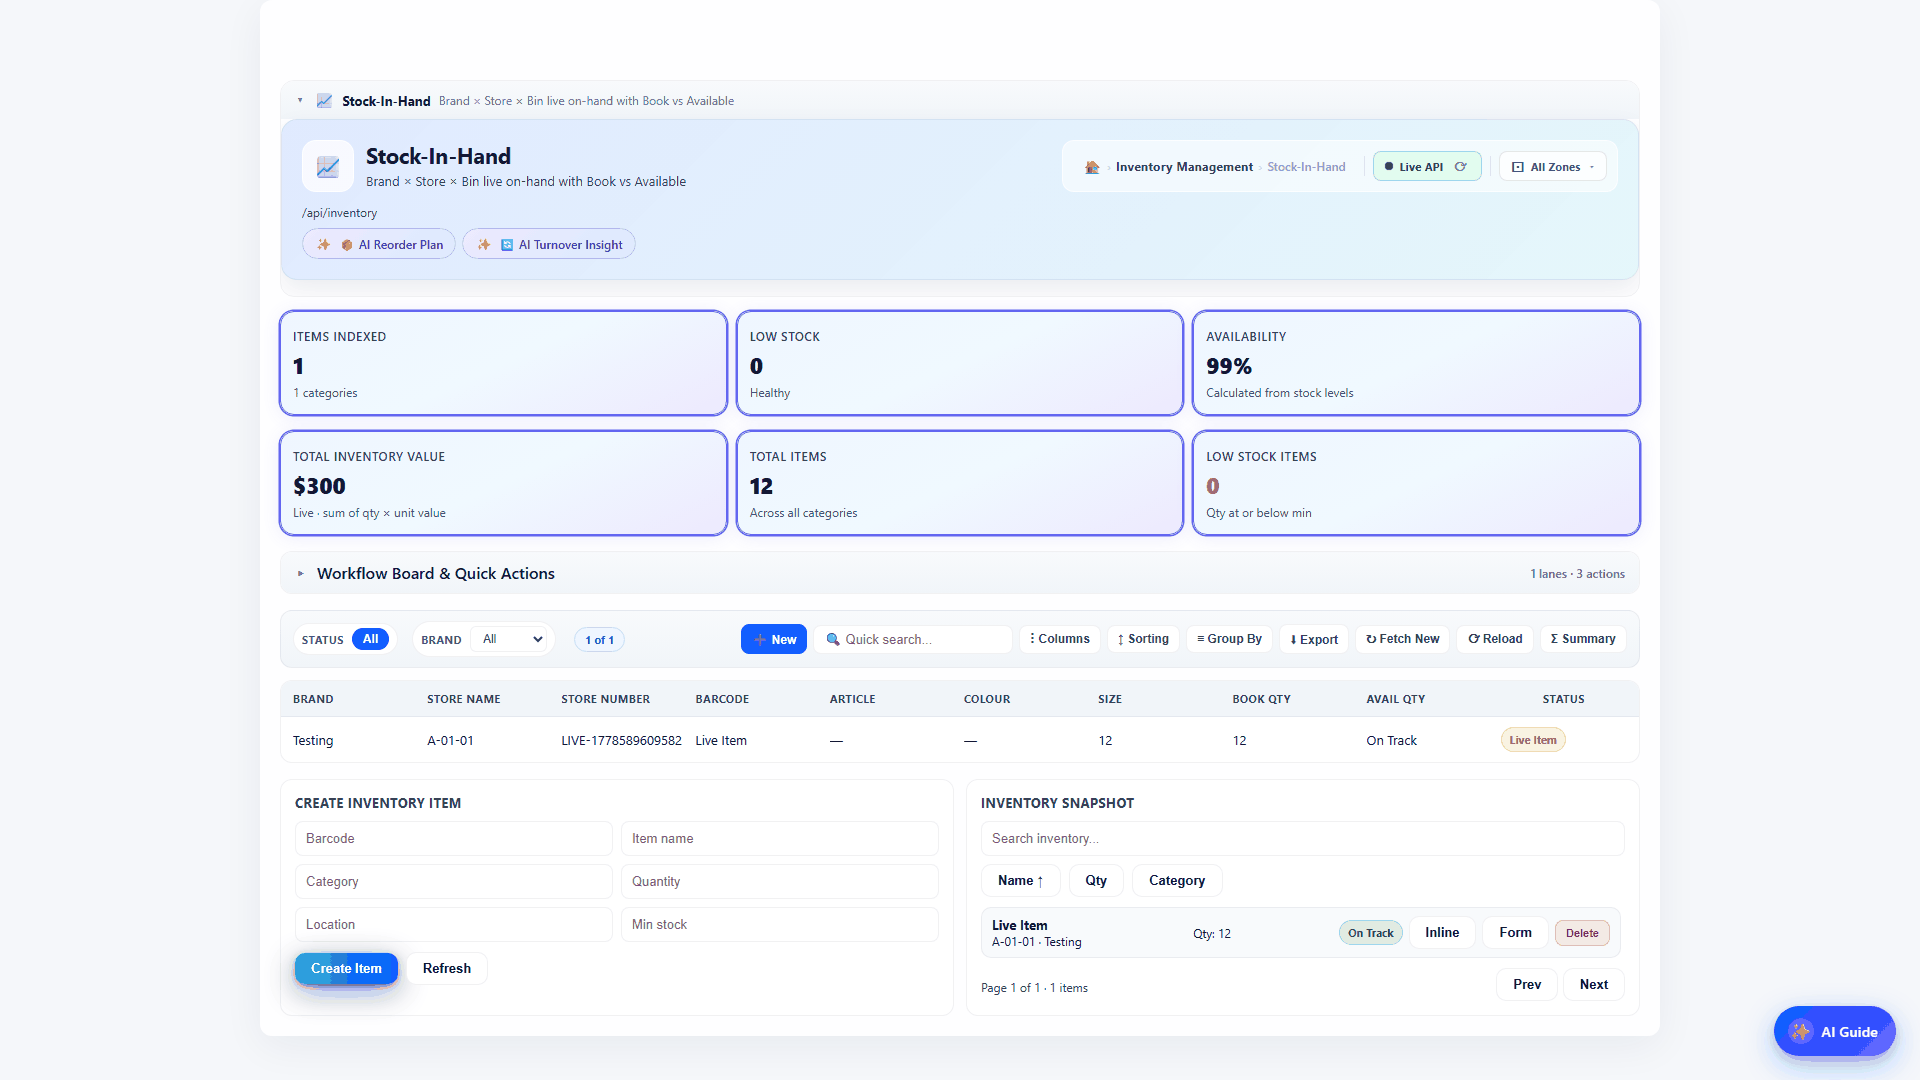The height and width of the screenshot is (1080, 1920).
Task: Click the home icon in breadcrumb
Action: pyautogui.click(x=1092, y=167)
